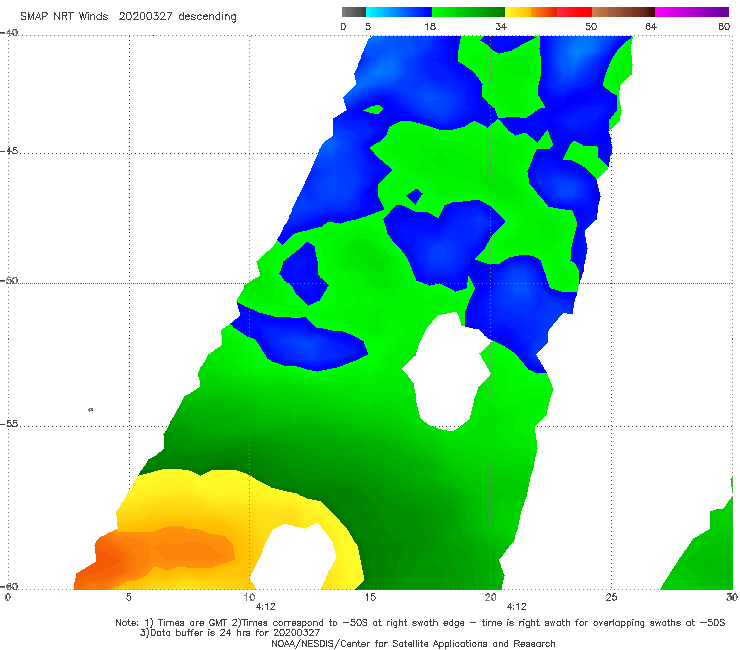Click the latitude axis label -55
Image resolution: width=740 pixels, height=650 pixels.
click(x=9, y=424)
